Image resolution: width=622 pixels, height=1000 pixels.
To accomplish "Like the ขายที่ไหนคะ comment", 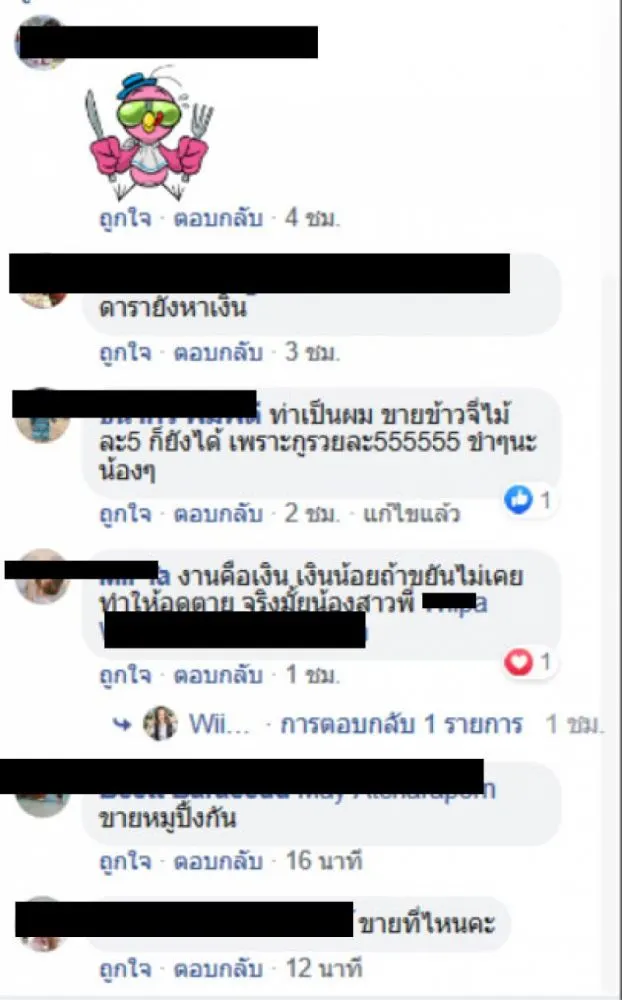I will (x=126, y=969).
